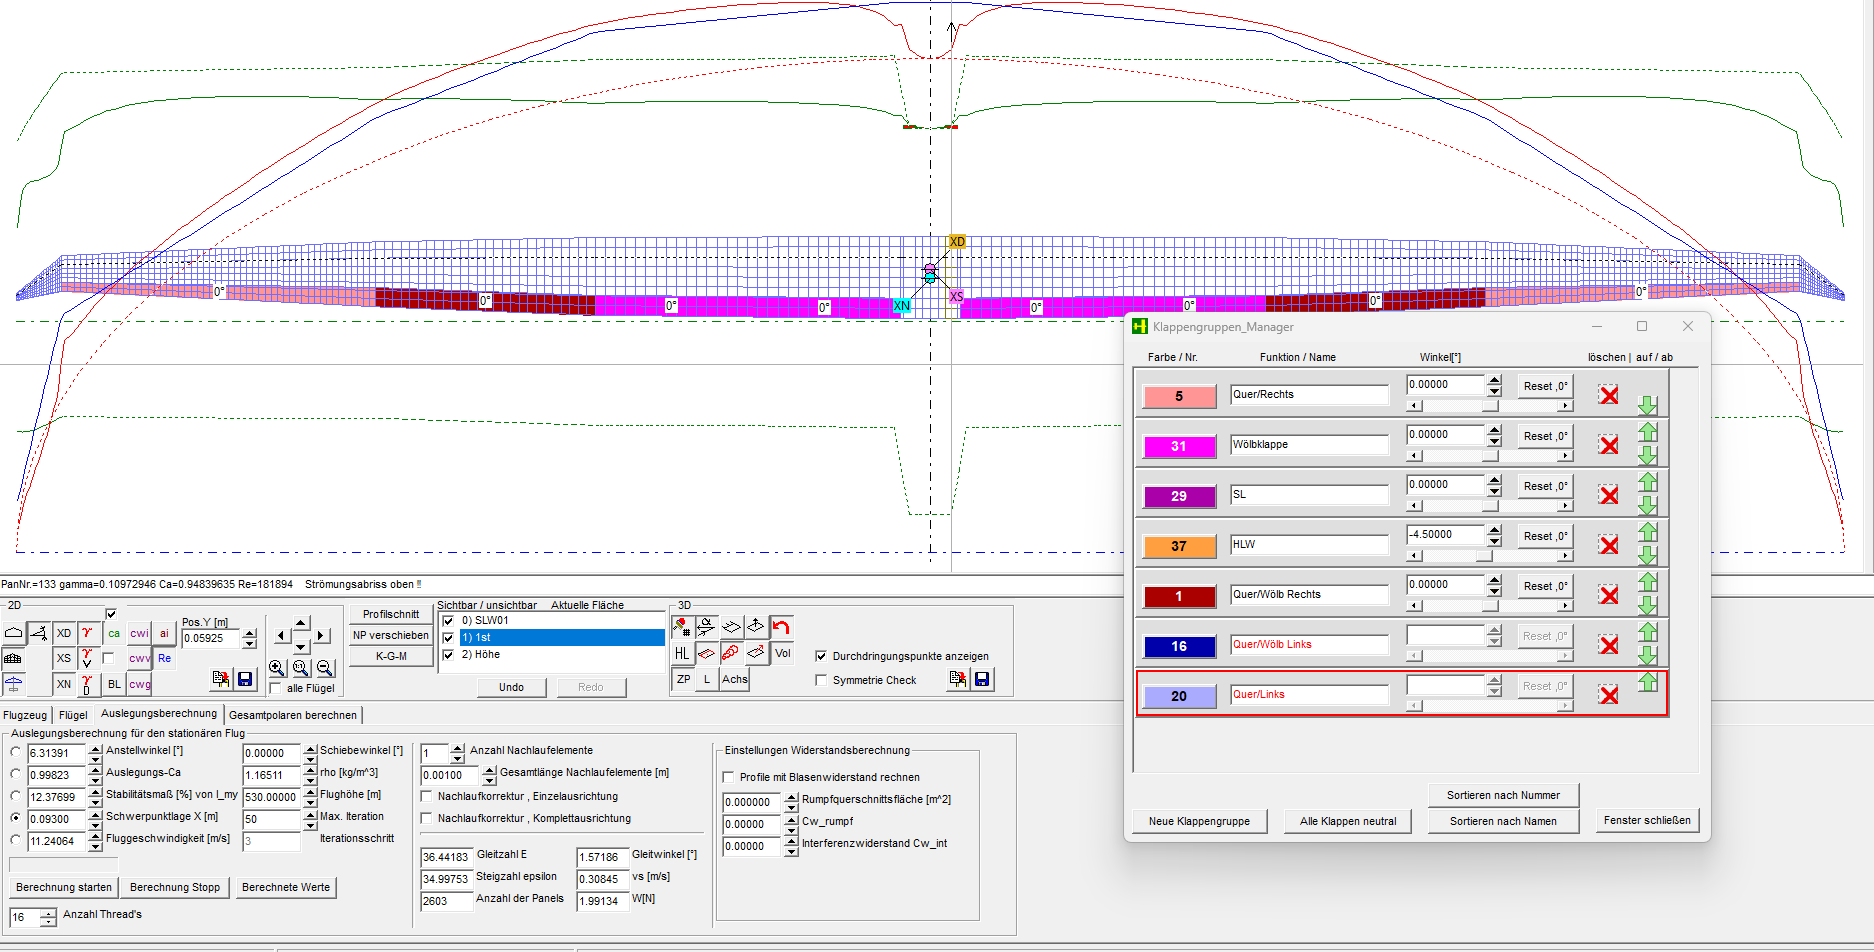Image resolution: width=1874 pixels, height=952 pixels.
Task: Click the zoom out magnifier icon
Action: pyautogui.click(x=325, y=668)
